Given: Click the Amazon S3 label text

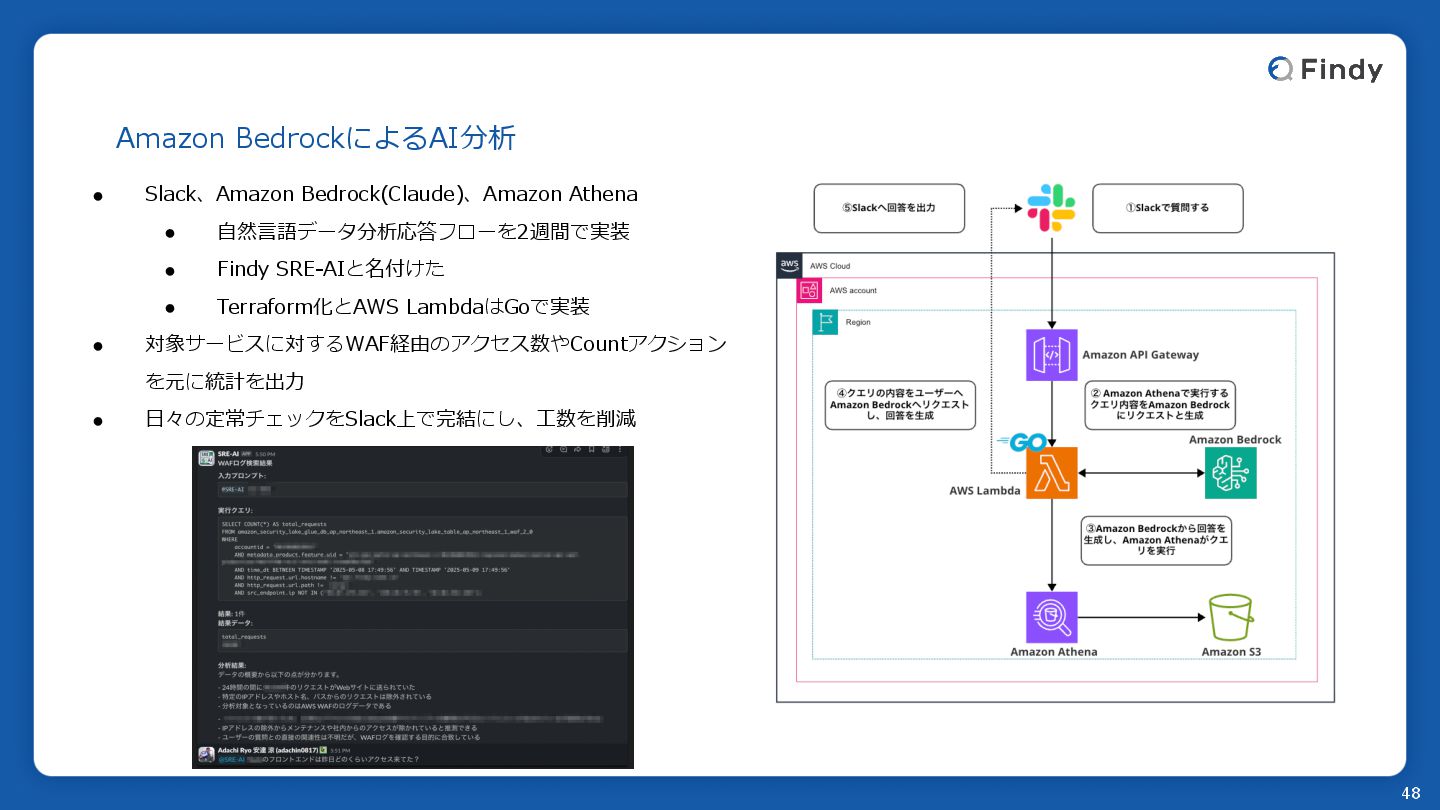Looking at the screenshot, I should (1231, 652).
